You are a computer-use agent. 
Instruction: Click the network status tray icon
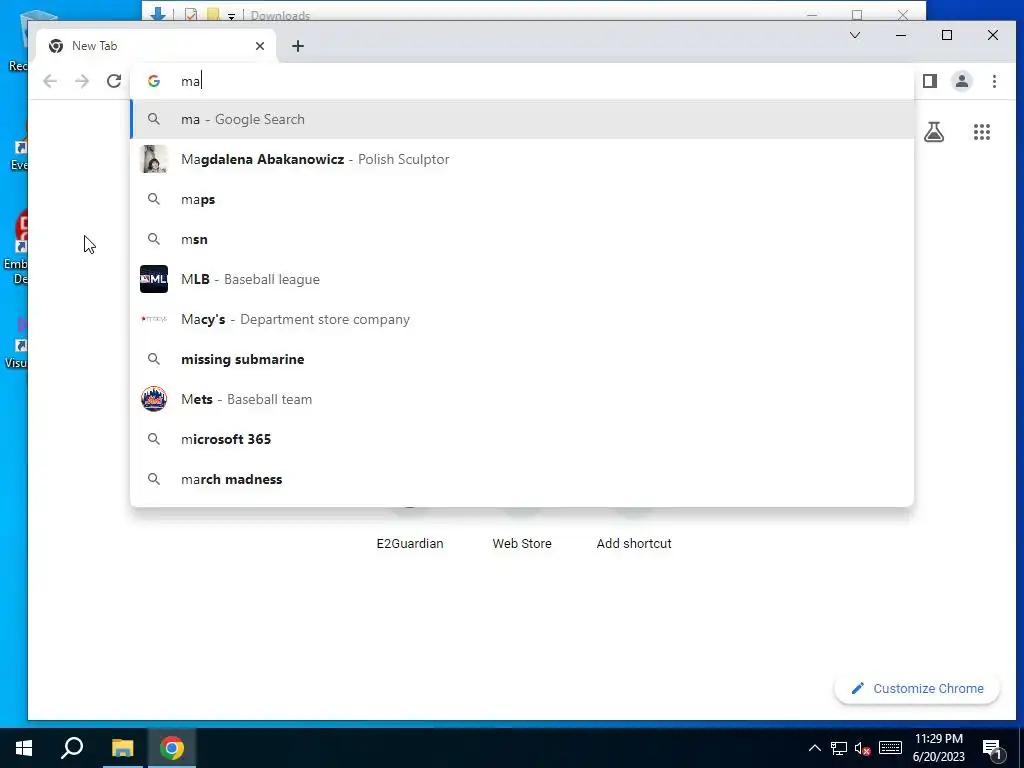pyautogui.click(x=839, y=748)
